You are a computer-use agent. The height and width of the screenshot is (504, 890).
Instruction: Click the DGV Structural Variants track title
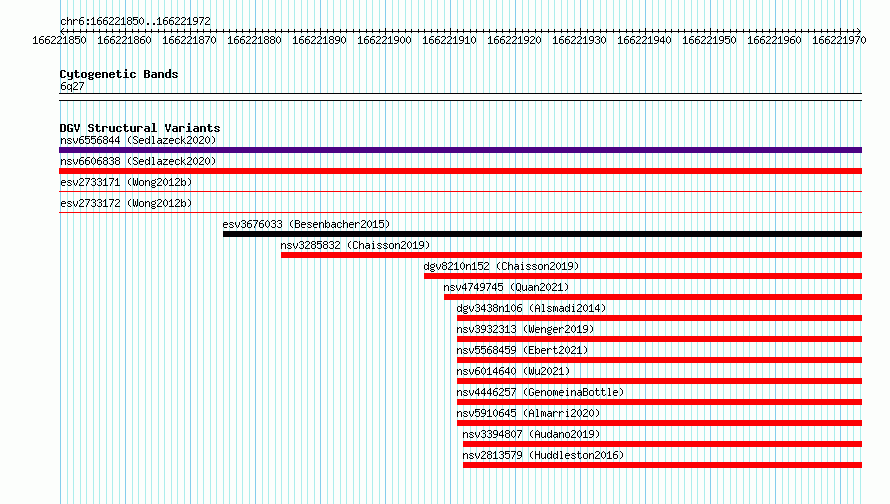coord(140,128)
